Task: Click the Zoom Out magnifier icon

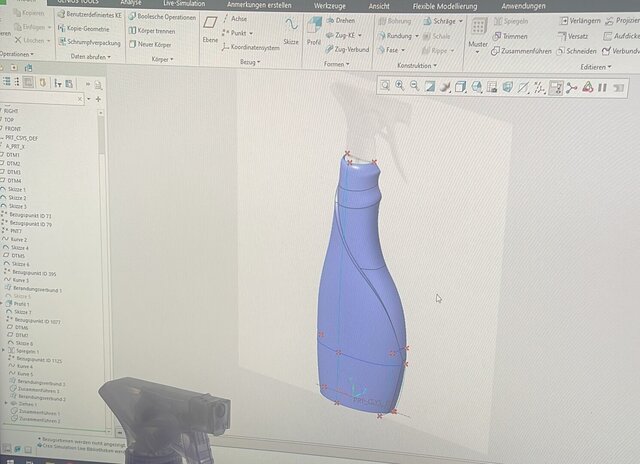Action: [415, 86]
